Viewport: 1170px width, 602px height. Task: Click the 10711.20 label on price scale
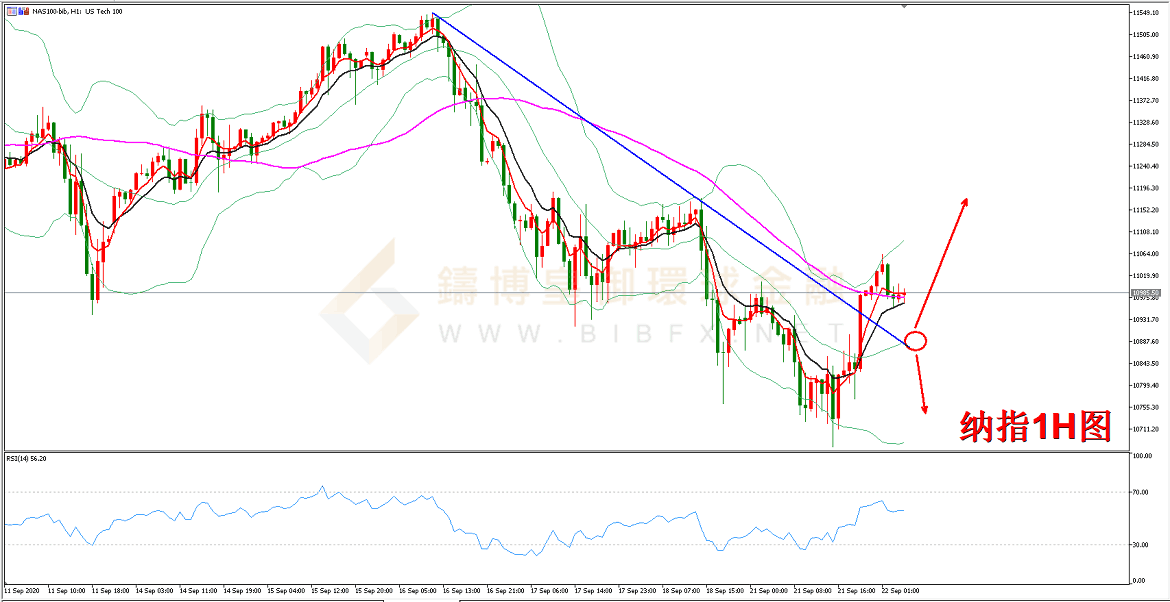click(x=1144, y=429)
